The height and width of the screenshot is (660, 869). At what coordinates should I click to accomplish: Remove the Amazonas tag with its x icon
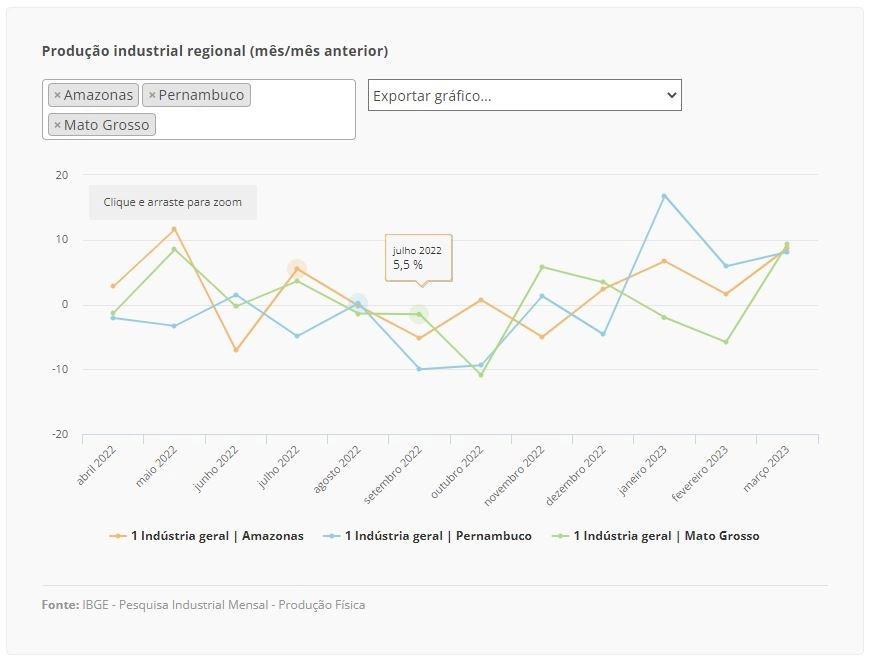click(x=57, y=95)
